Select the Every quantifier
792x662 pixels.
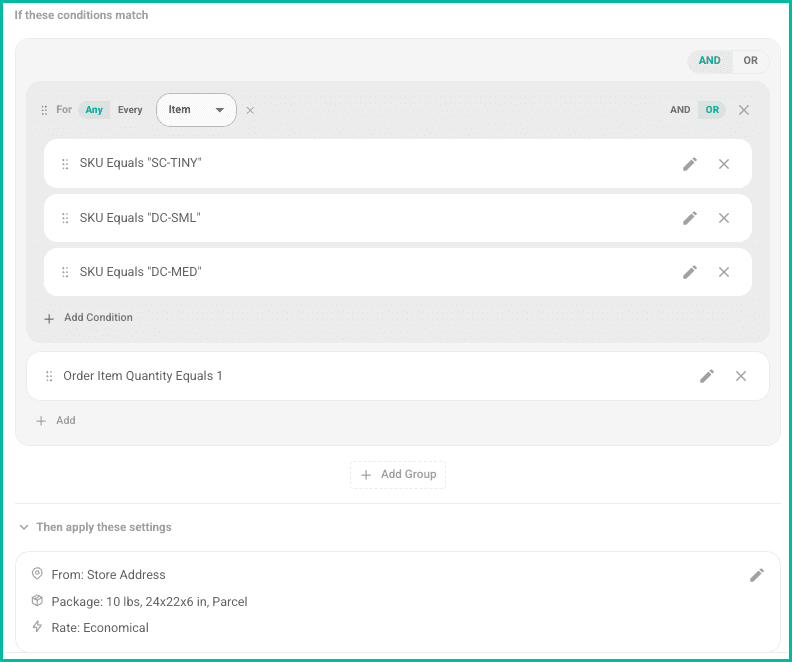coord(130,110)
